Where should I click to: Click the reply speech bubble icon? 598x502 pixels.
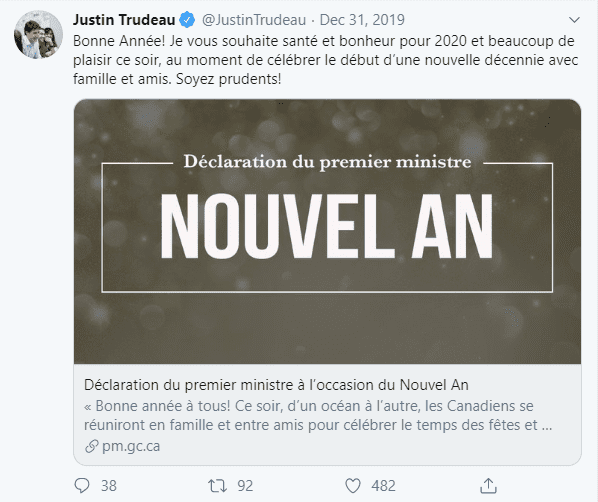(x=82, y=486)
